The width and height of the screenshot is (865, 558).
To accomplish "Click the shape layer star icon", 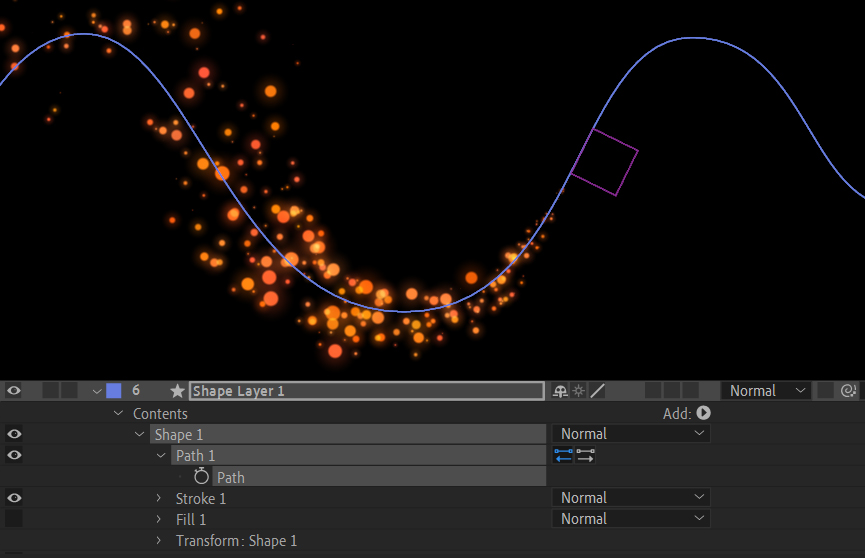I will tap(177, 391).
